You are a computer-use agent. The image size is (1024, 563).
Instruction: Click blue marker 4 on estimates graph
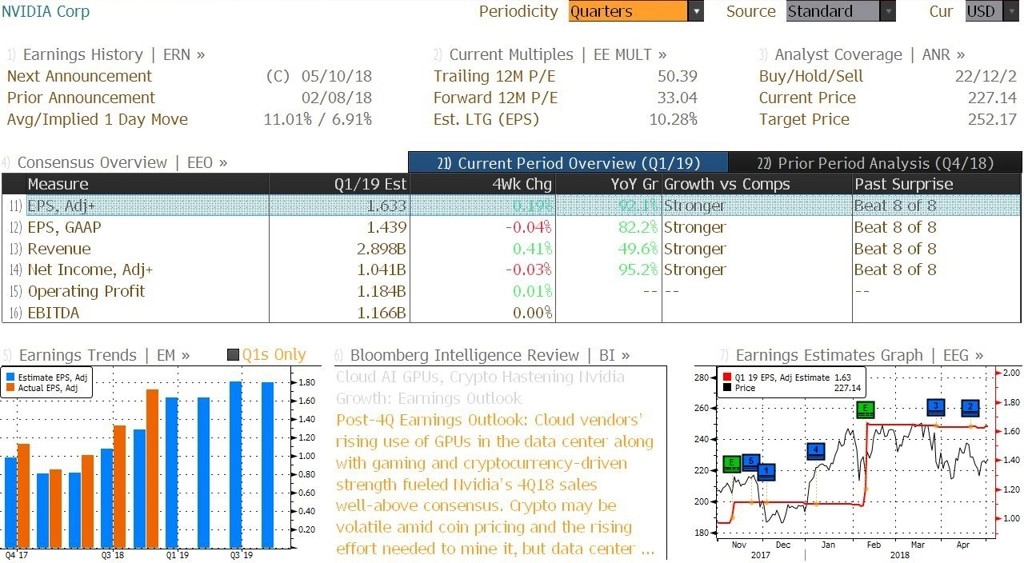click(816, 451)
